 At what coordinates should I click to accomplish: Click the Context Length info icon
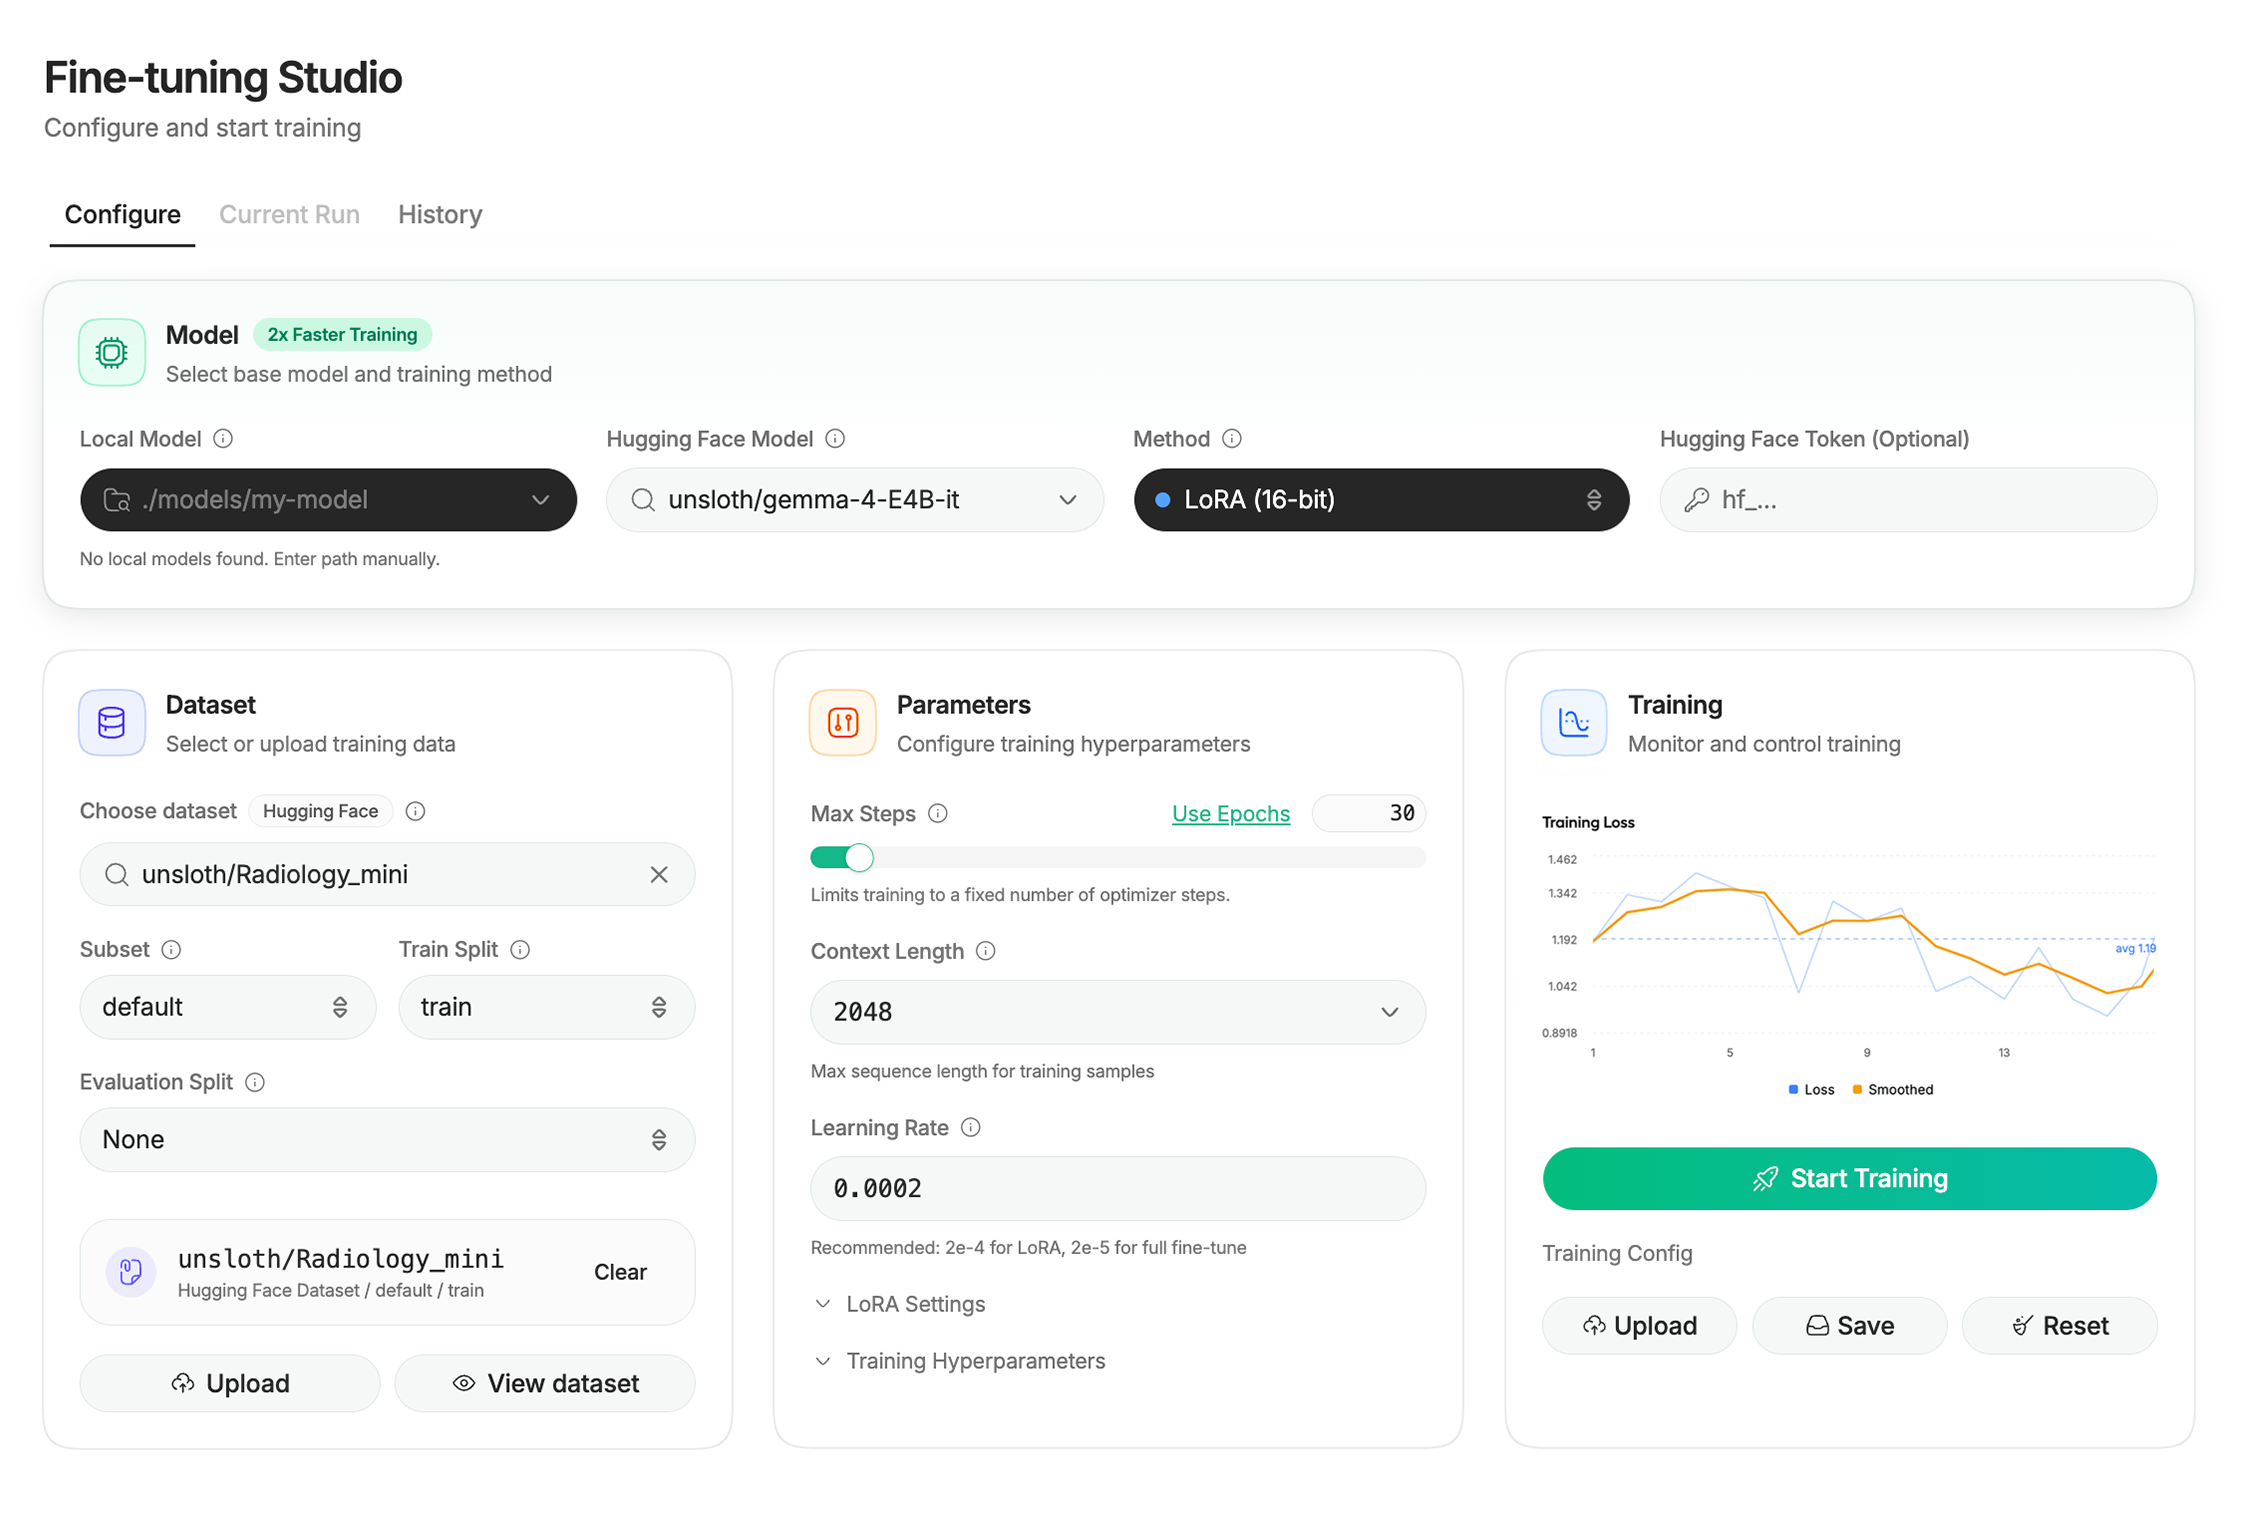(x=986, y=951)
